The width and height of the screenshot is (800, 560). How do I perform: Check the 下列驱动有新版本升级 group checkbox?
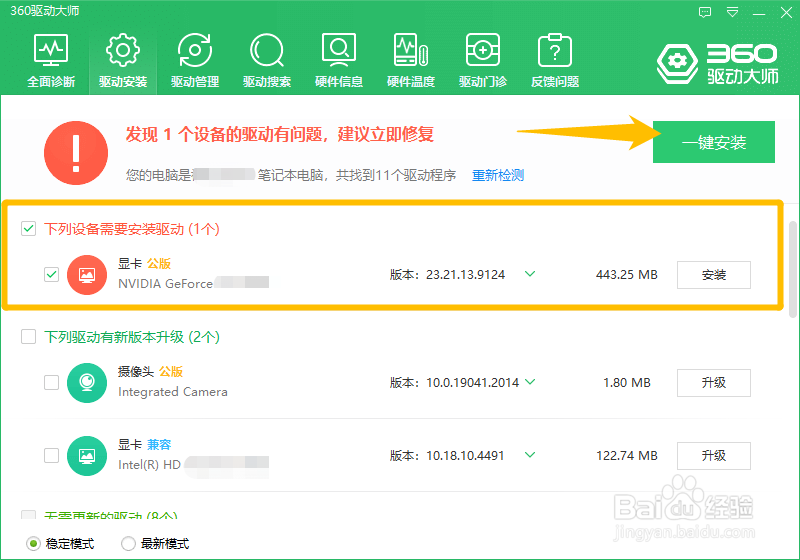[29, 337]
